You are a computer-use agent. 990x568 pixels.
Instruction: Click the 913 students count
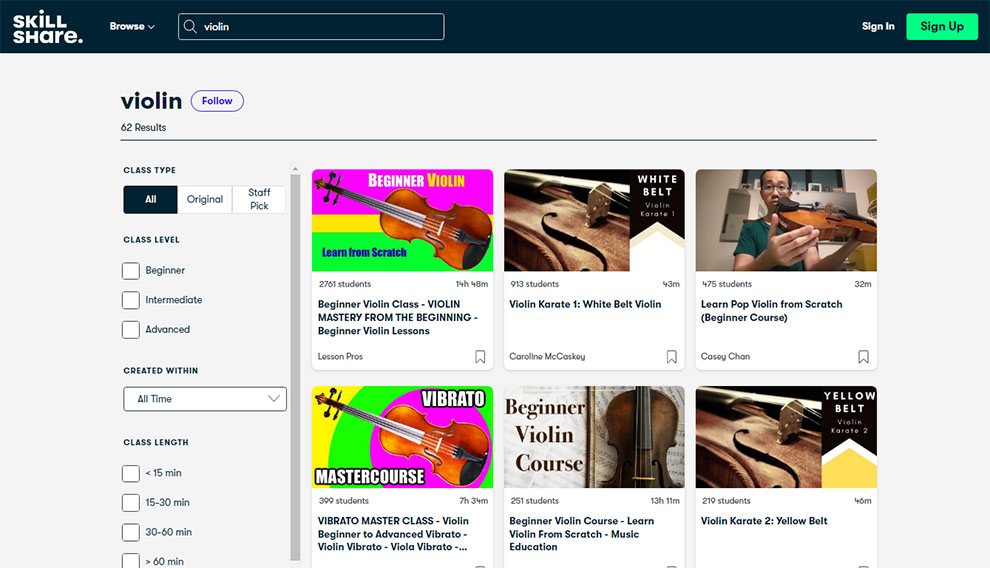pos(534,284)
